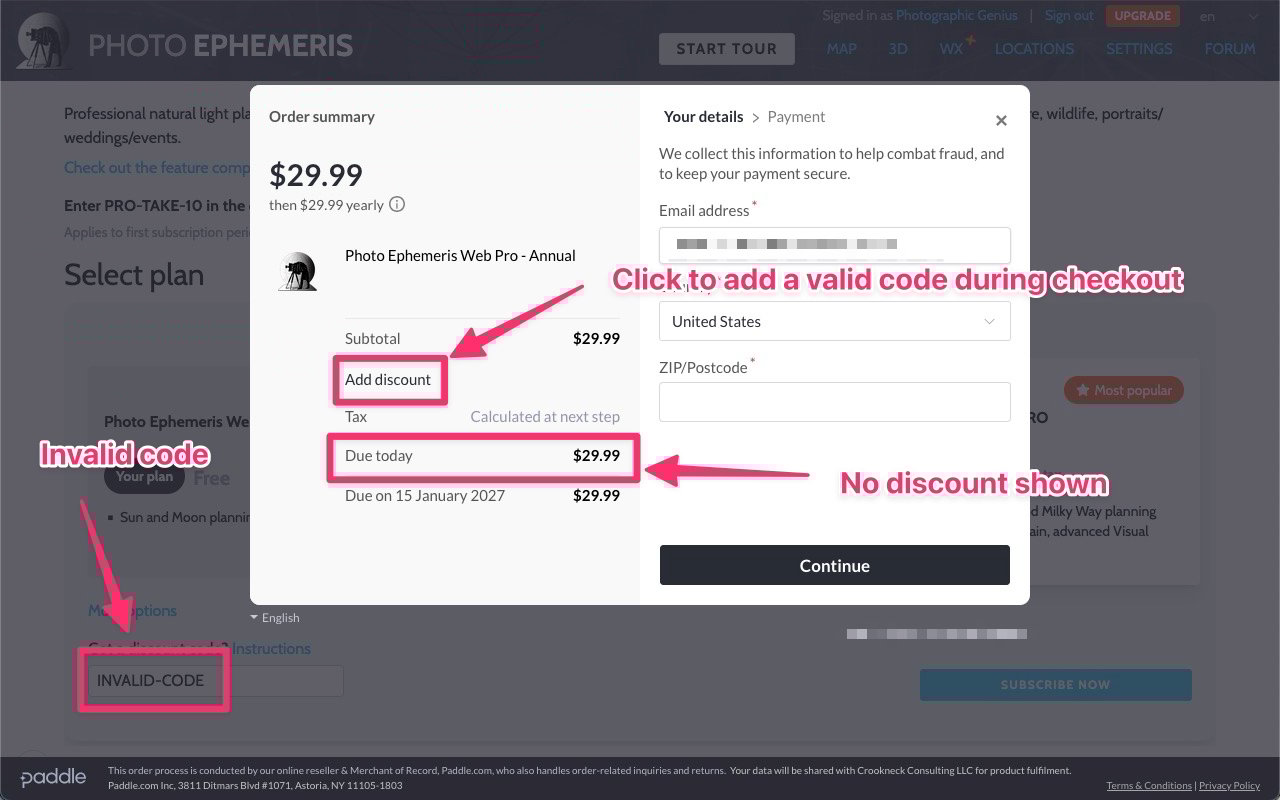Click the yearly price info icon

(397, 205)
